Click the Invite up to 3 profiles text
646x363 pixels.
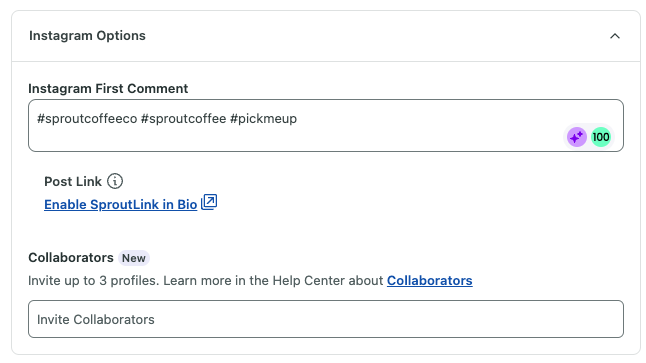click(x=94, y=281)
